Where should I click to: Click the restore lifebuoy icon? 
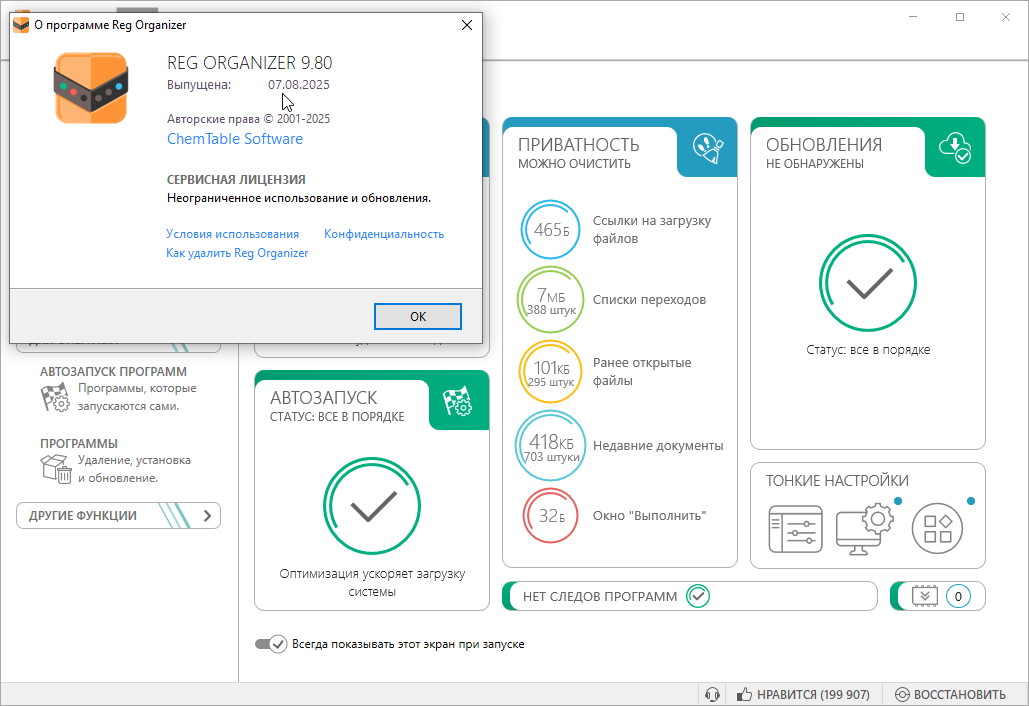click(902, 695)
